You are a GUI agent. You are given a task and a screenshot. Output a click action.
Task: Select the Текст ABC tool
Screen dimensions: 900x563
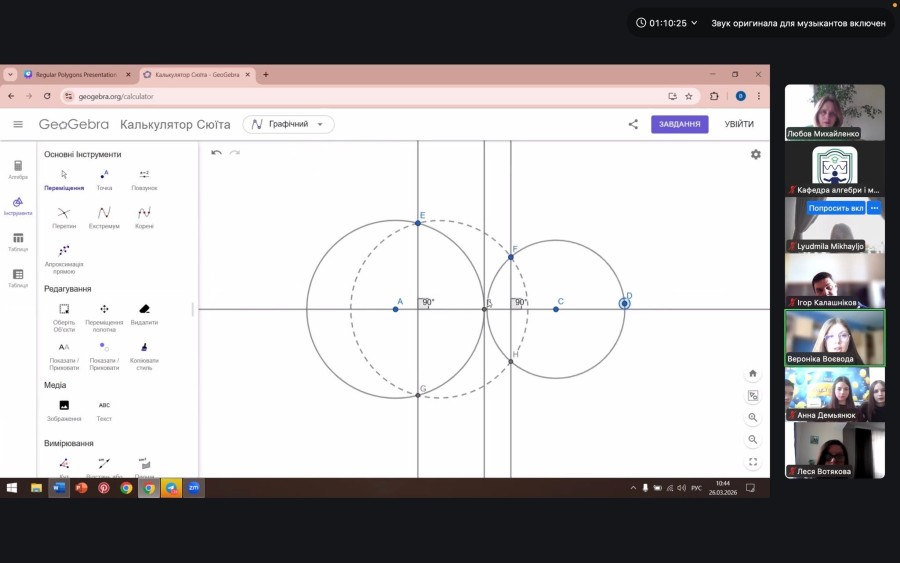(x=104, y=410)
